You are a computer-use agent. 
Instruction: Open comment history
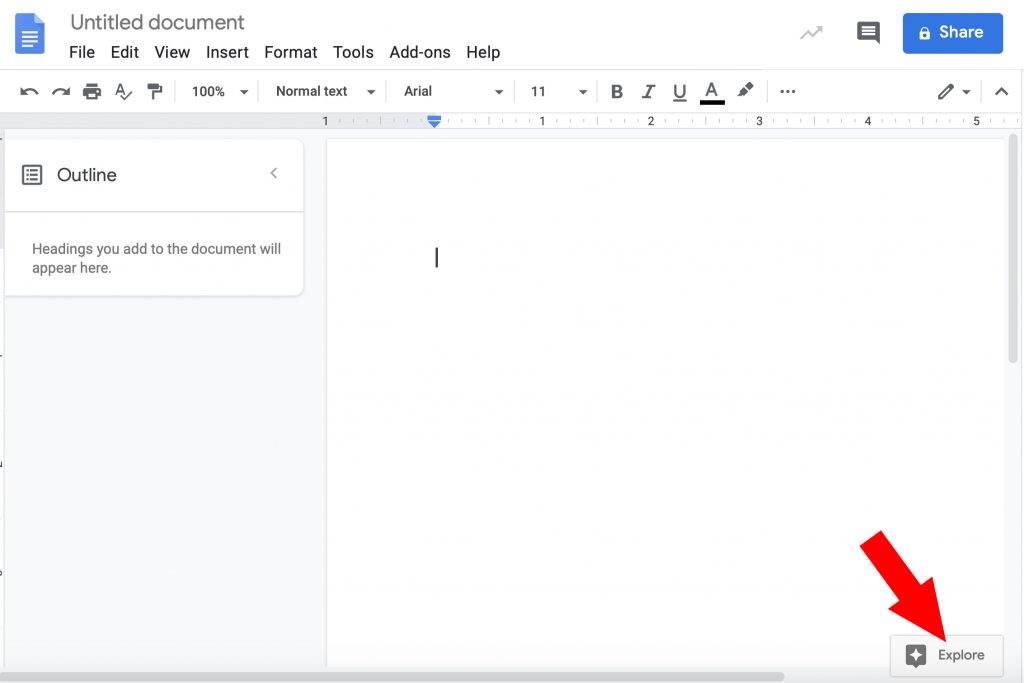(x=868, y=32)
